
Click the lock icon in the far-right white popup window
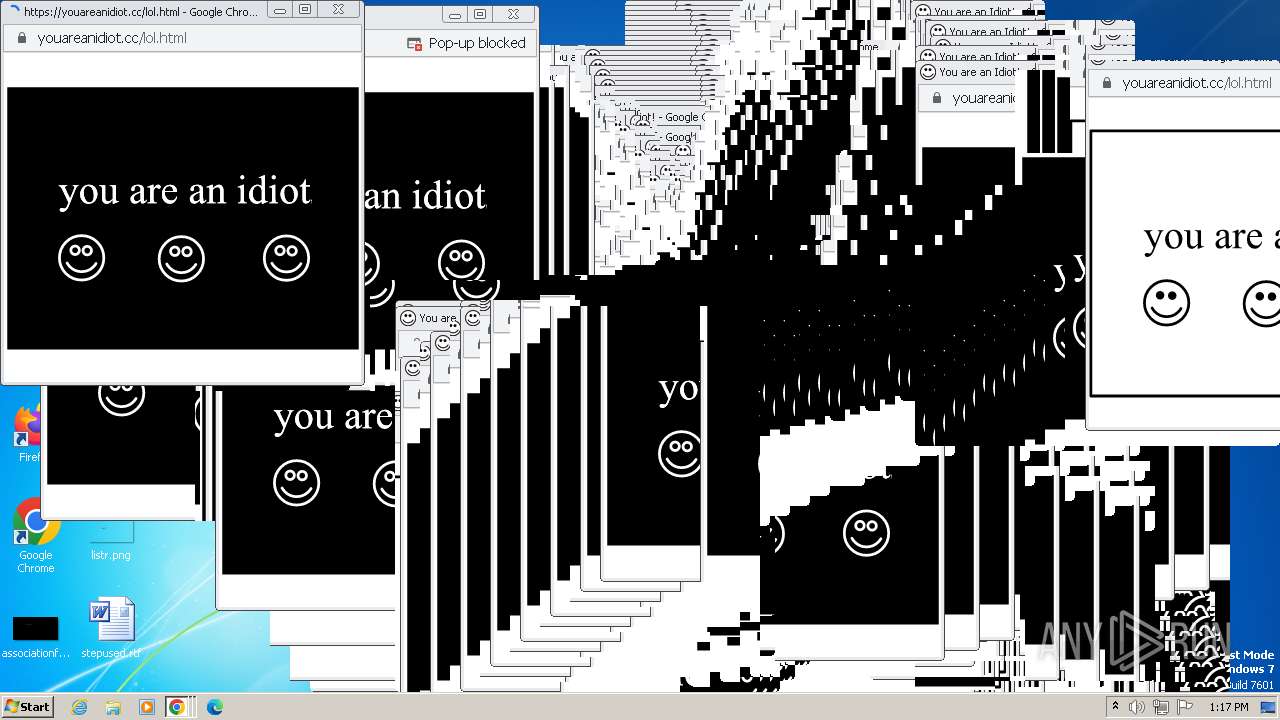[1106, 83]
